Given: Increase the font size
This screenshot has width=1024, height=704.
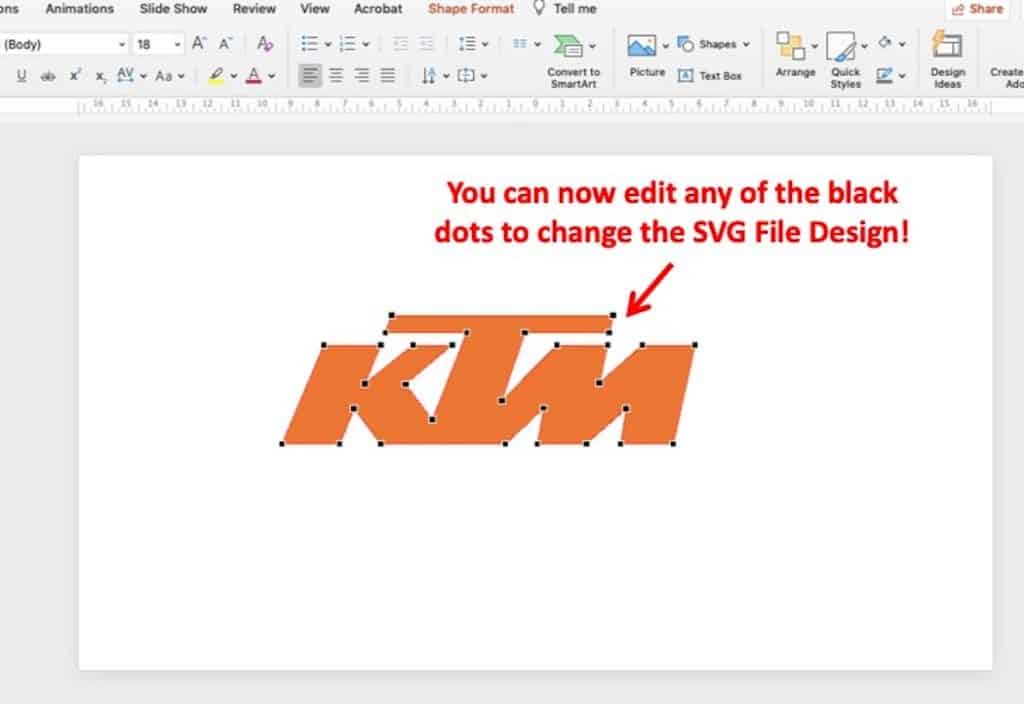Looking at the screenshot, I should [197, 44].
